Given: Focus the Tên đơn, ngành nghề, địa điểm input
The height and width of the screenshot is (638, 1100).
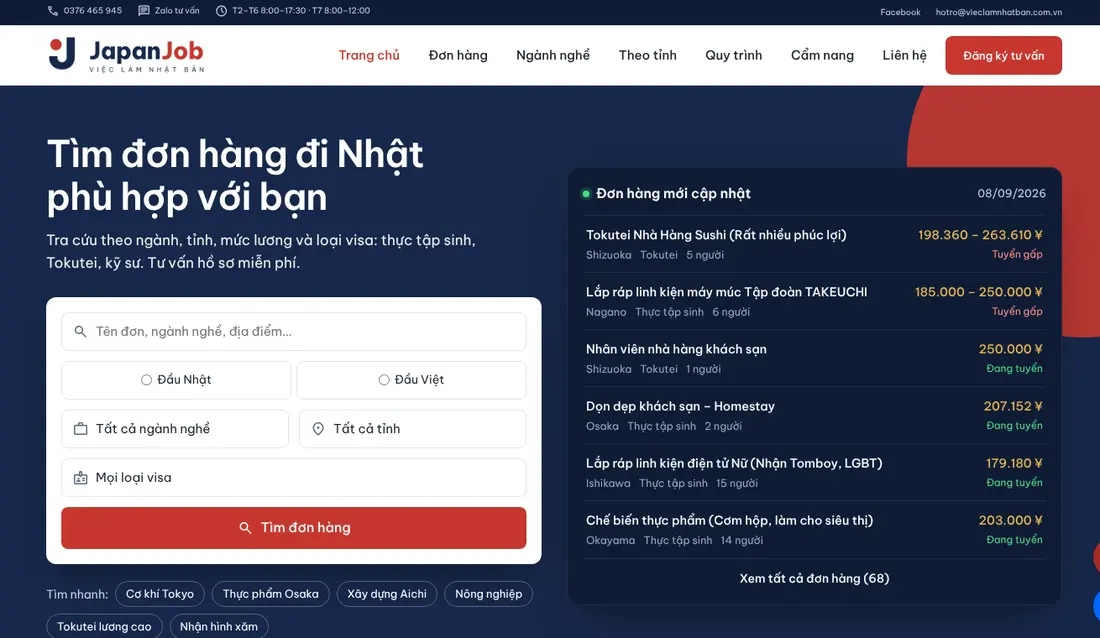Looking at the screenshot, I should pyautogui.click(x=293, y=331).
